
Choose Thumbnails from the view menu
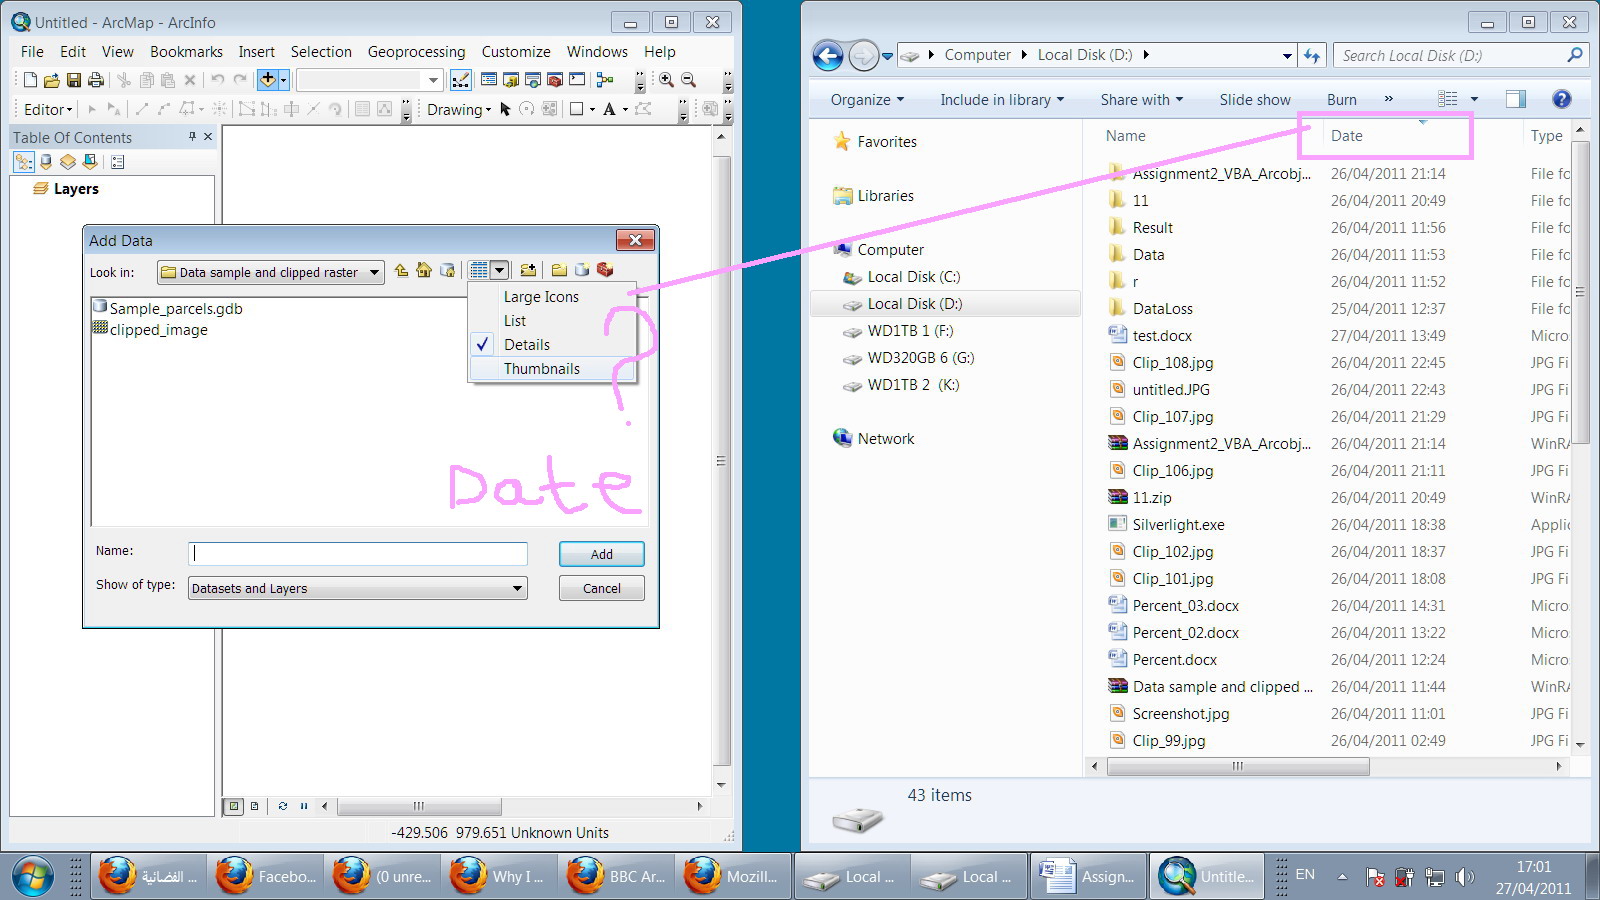pyautogui.click(x=553, y=368)
